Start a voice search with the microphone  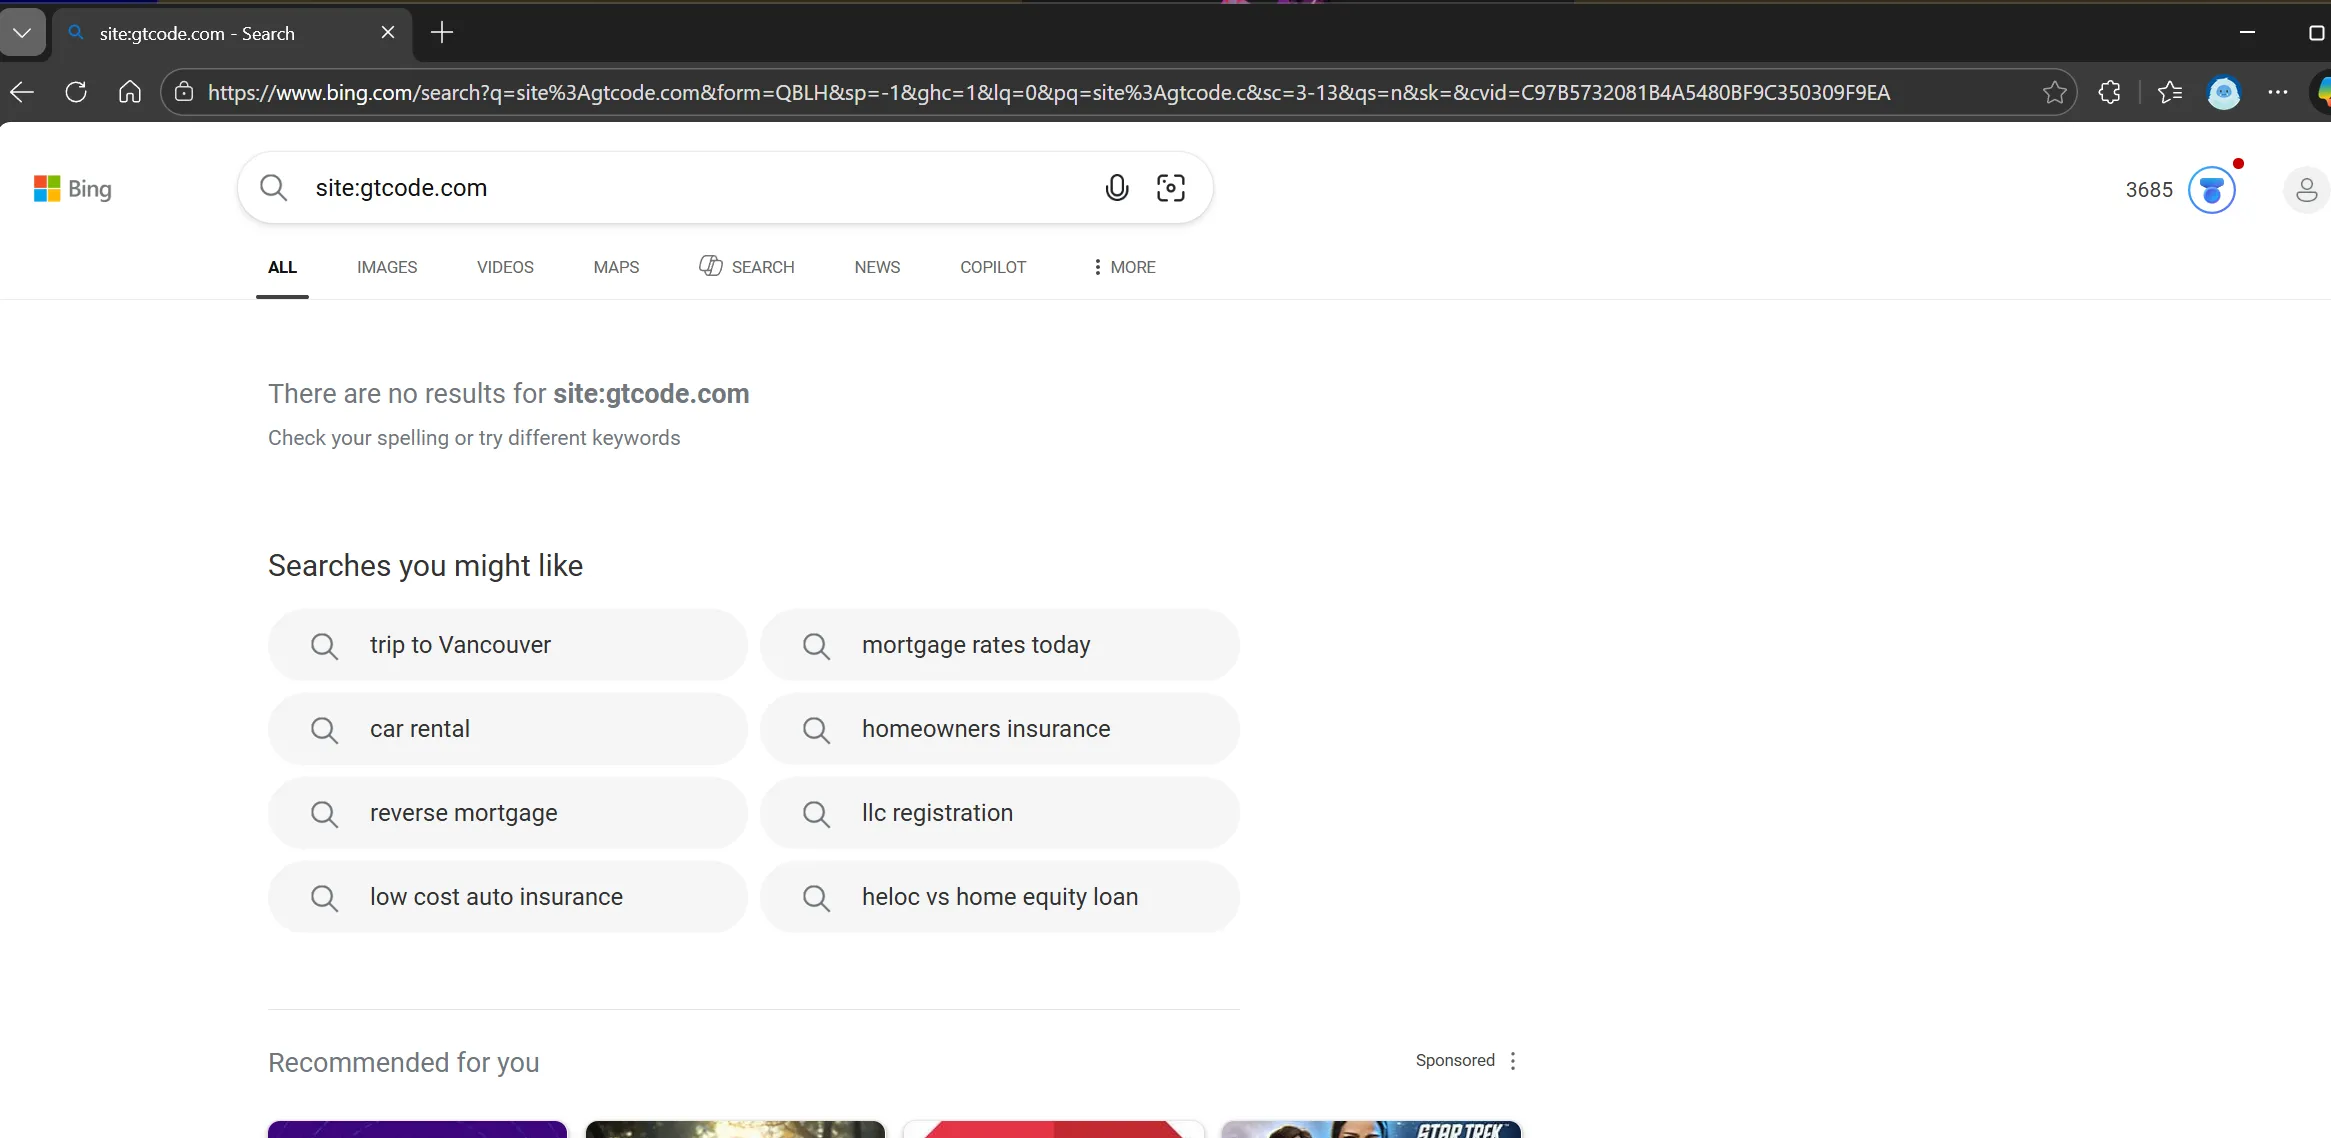coord(1117,187)
